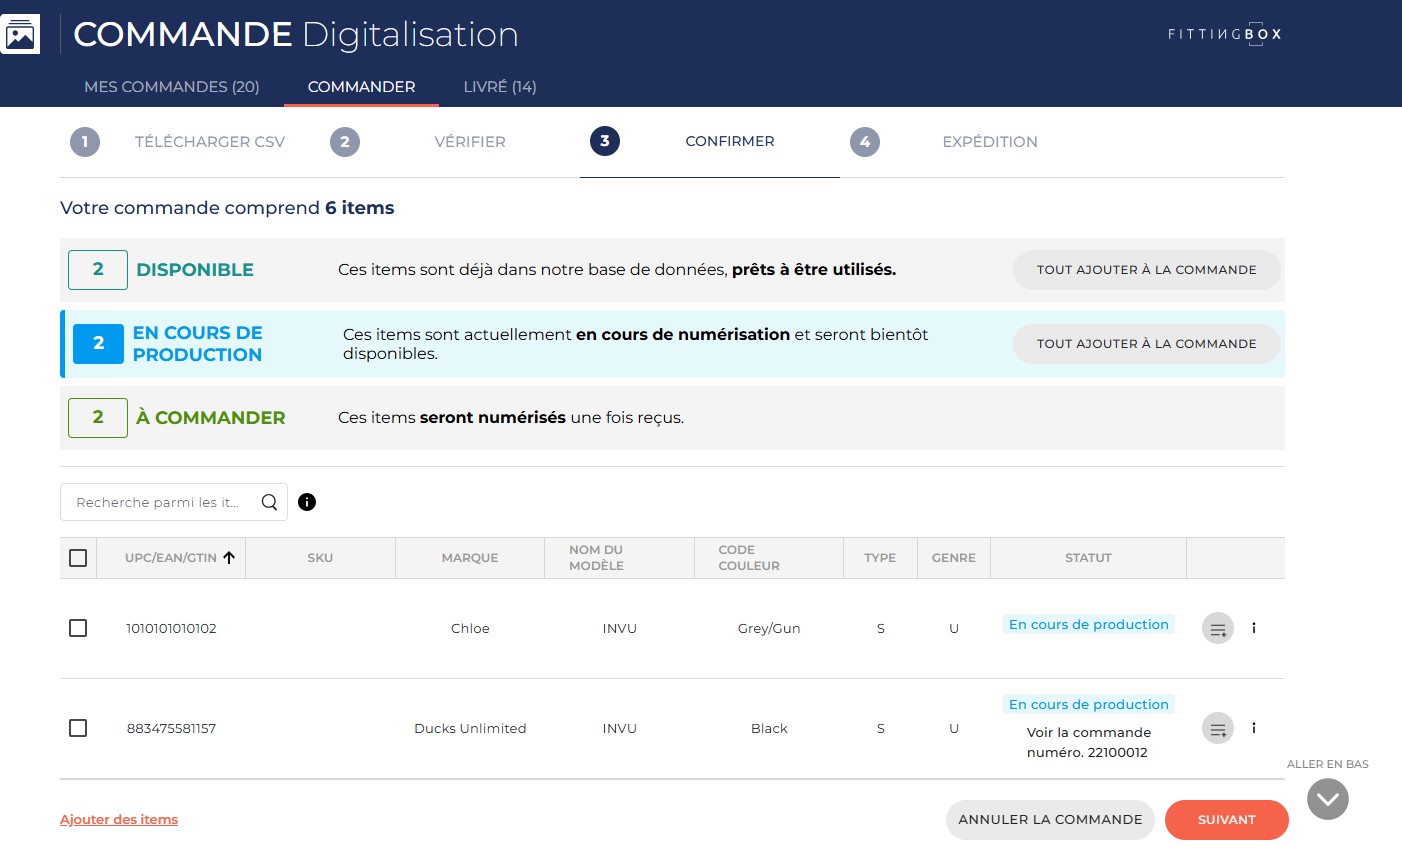Click add-to-order list icon for Chloe row
This screenshot has width=1402, height=852.
coord(1217,629)
